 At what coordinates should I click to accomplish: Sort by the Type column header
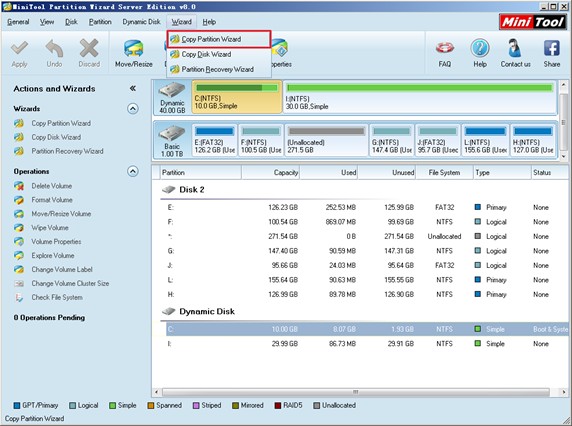pyautogui.click(x=502, y=173)
